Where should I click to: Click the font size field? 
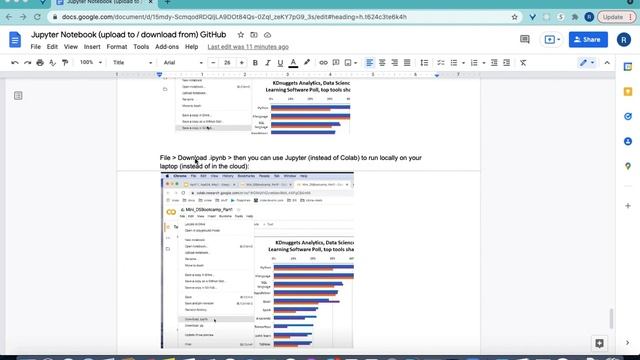tap(227, 63)
